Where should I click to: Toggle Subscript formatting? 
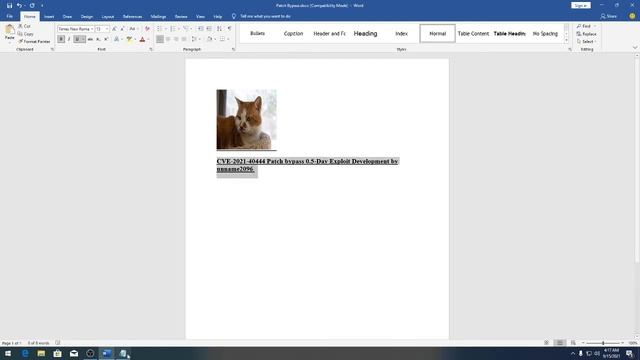pos(98,39)
